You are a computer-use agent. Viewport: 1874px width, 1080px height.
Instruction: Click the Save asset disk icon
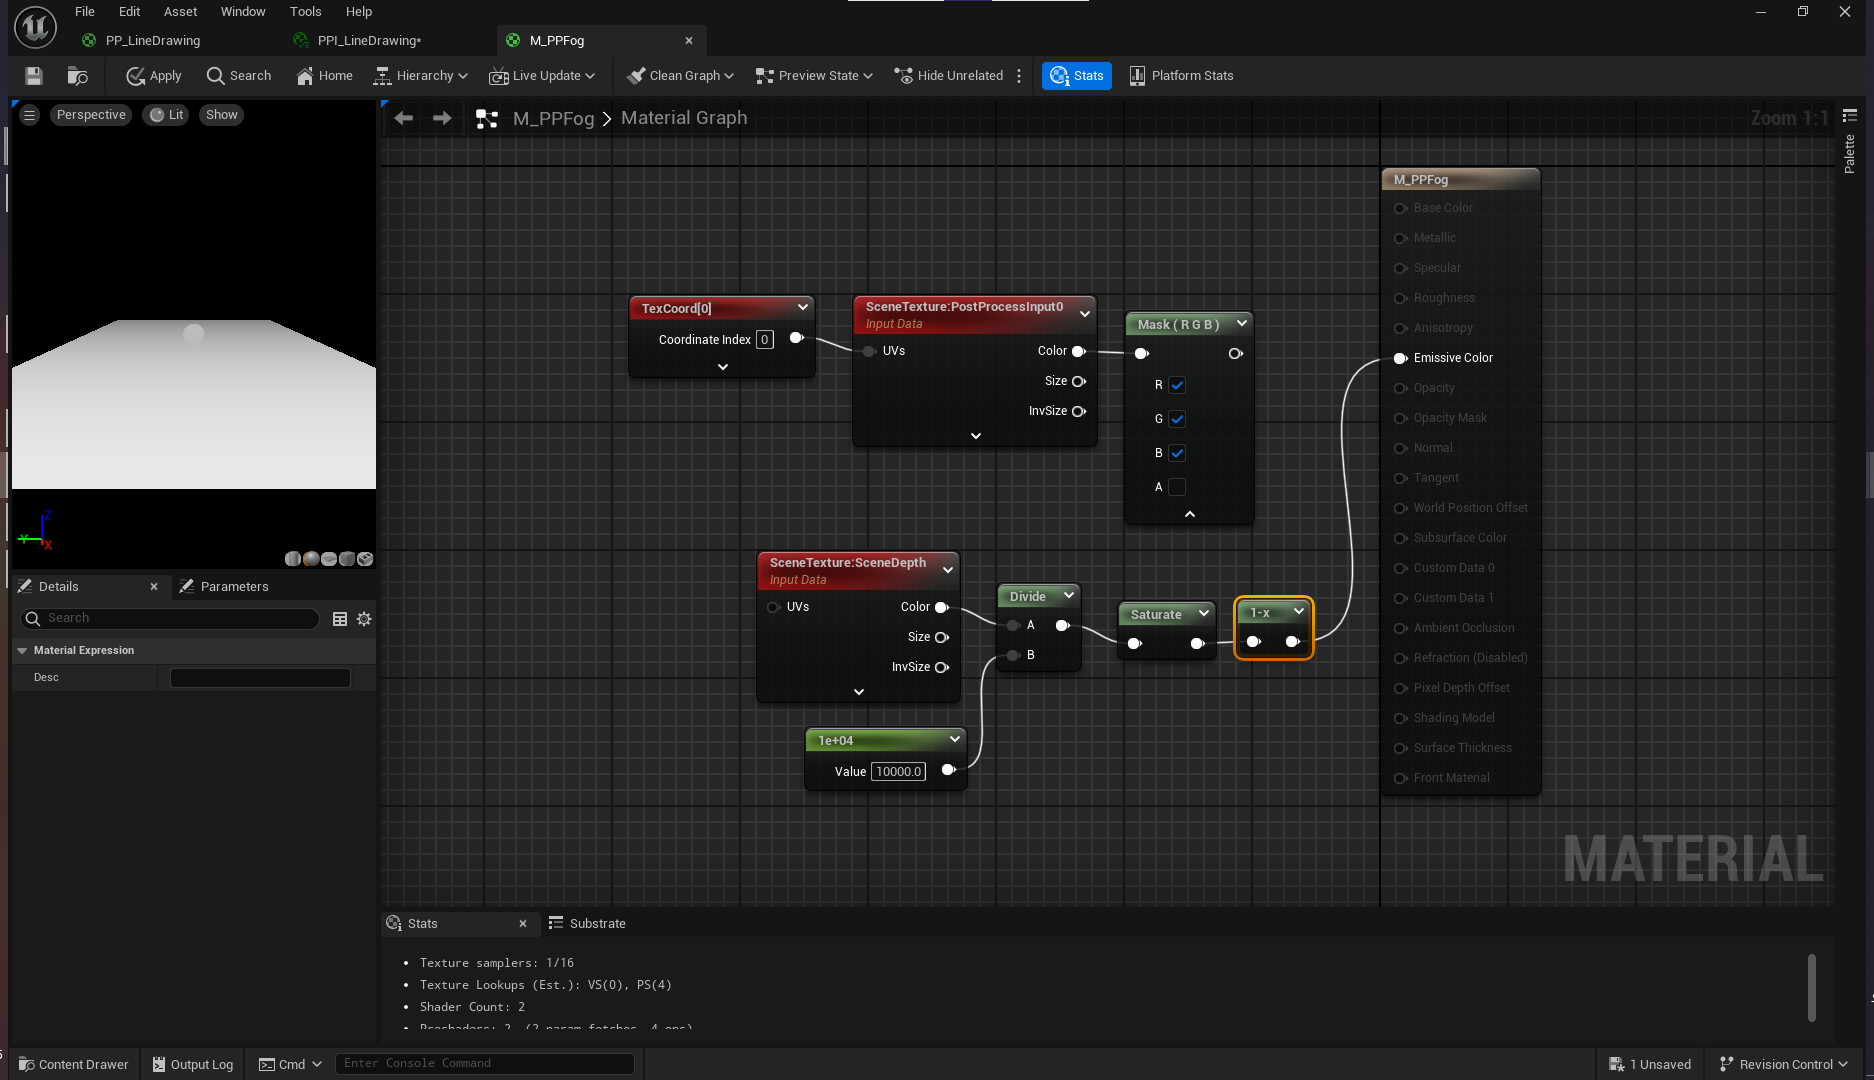(34, 76)
